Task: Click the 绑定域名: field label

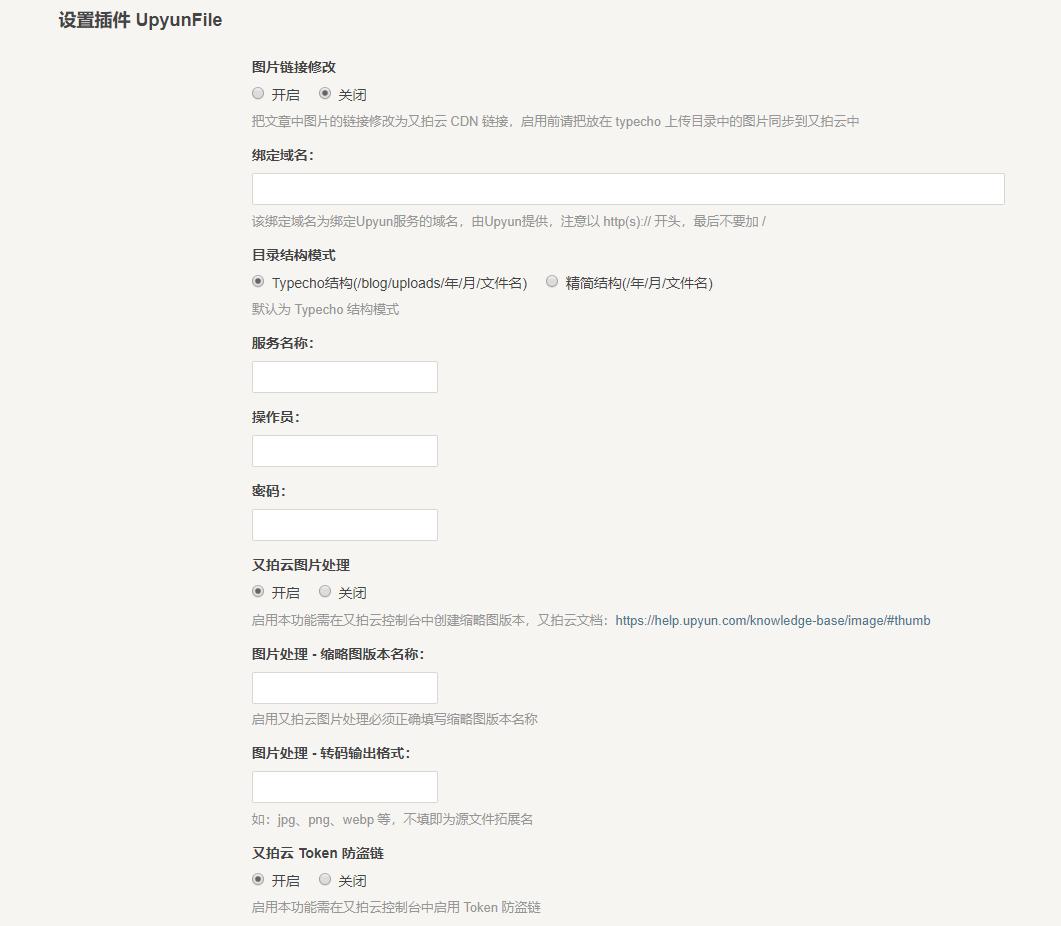Action: pos(282,156)
